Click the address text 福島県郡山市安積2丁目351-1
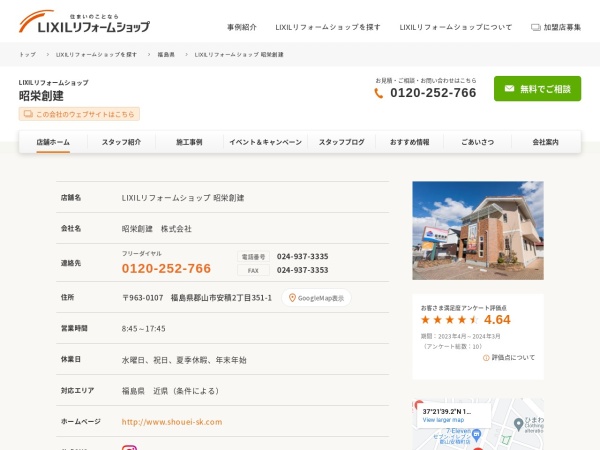 click(x=221, y=298)
